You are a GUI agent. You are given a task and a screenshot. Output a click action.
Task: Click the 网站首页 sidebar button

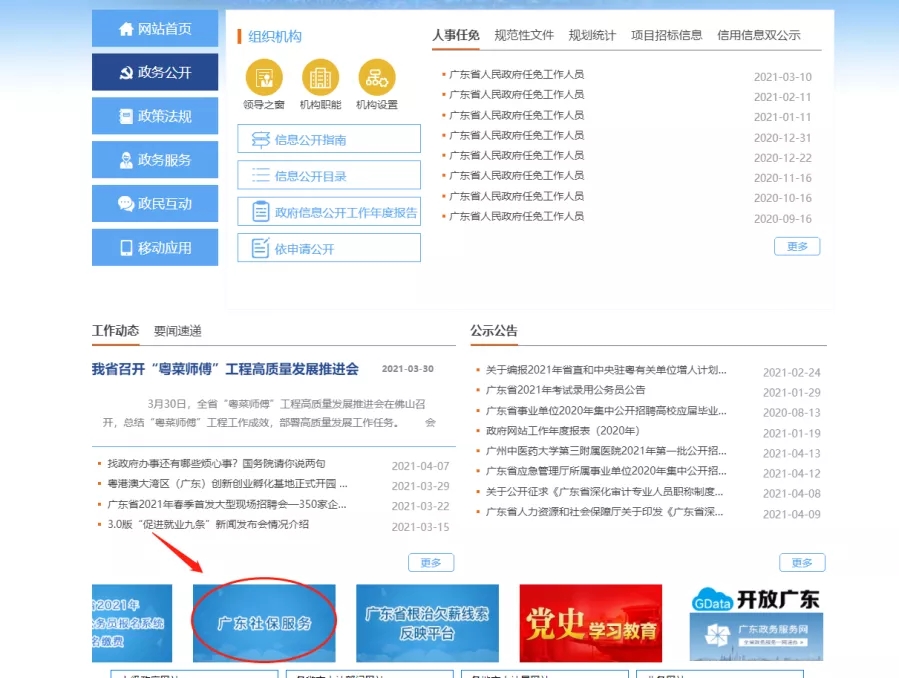point(155,29)
